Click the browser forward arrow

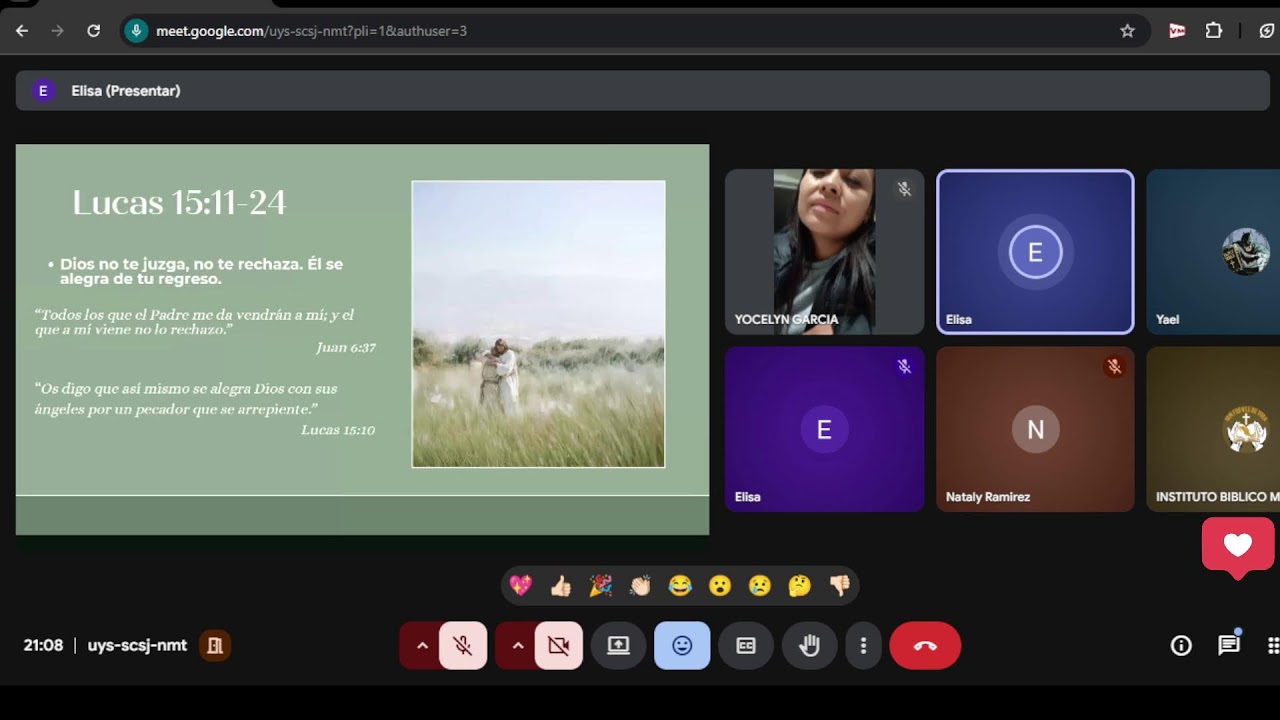(x=58, y=31)
